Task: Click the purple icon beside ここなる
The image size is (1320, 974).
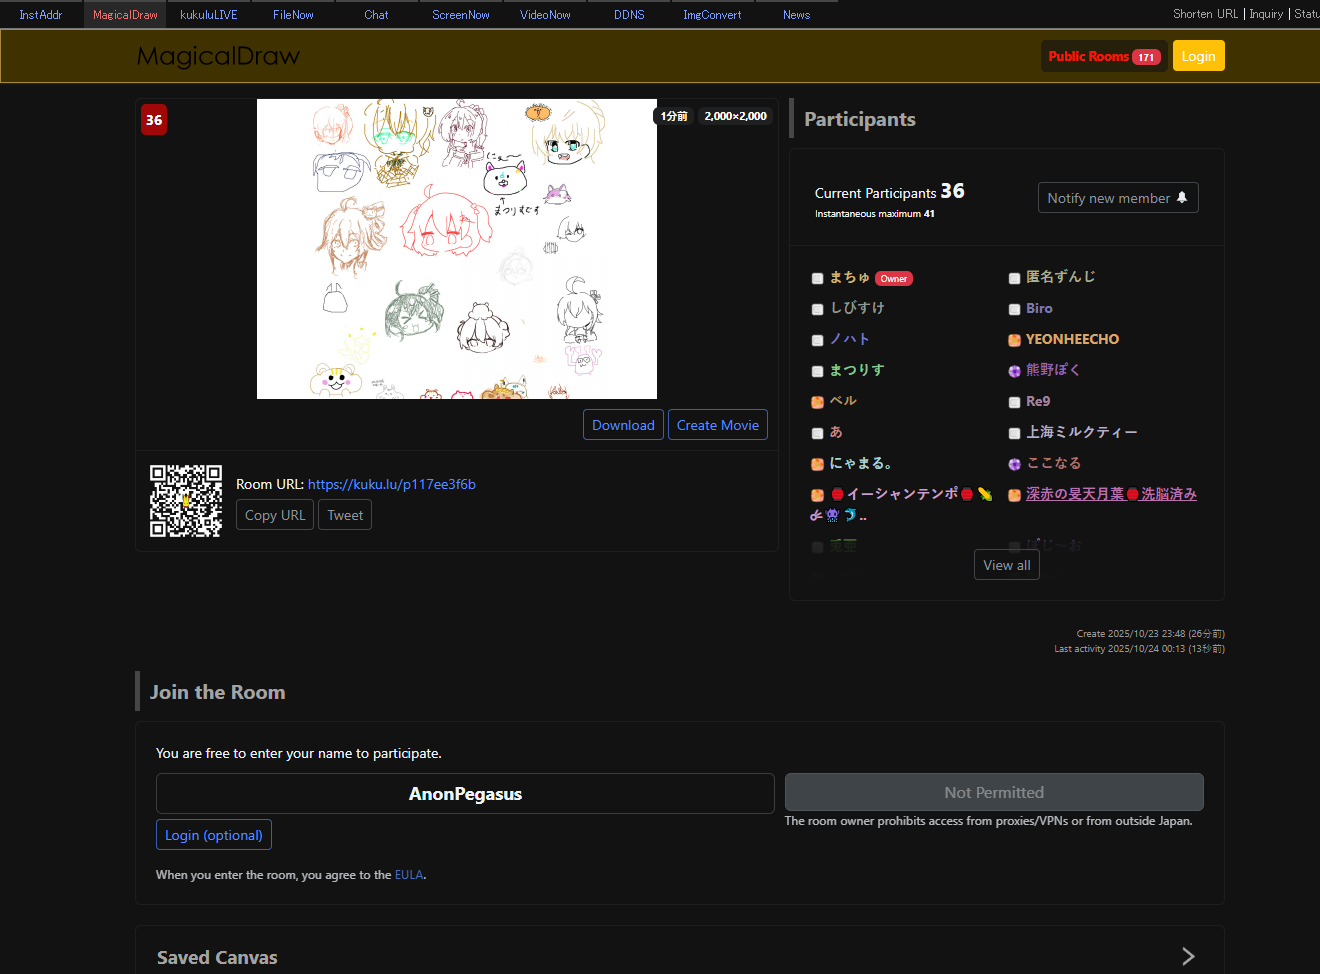Action: pyautogui.click(x=1015, y=465)
